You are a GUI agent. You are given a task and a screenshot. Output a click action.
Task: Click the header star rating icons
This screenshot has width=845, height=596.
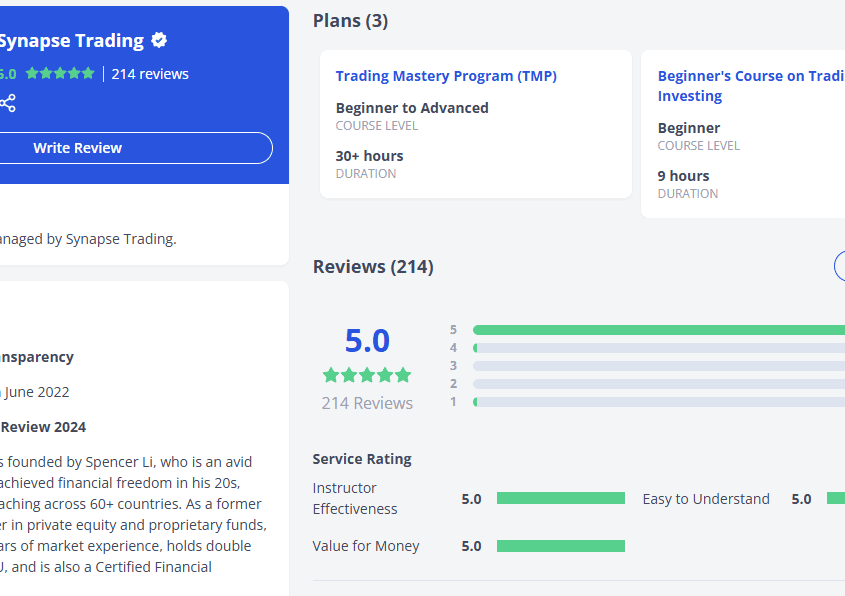click(60, 74)
